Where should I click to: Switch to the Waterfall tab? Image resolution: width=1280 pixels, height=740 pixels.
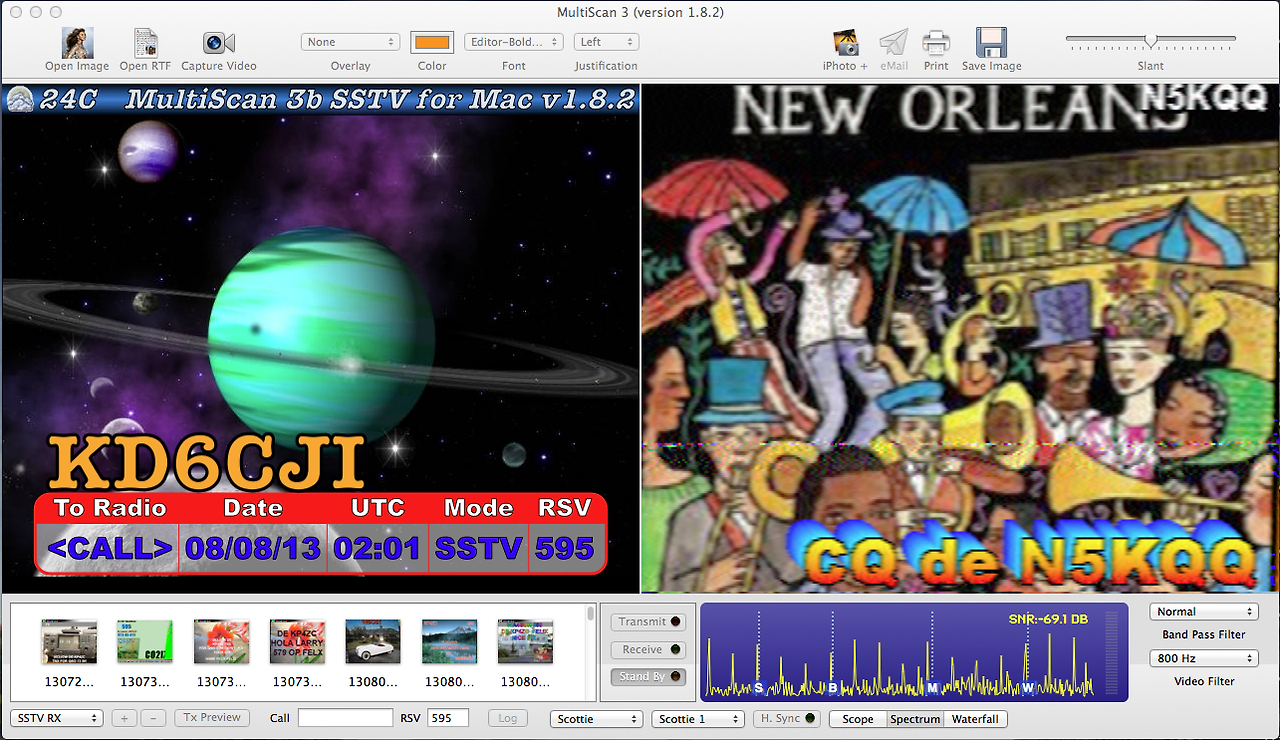point(975,718)
